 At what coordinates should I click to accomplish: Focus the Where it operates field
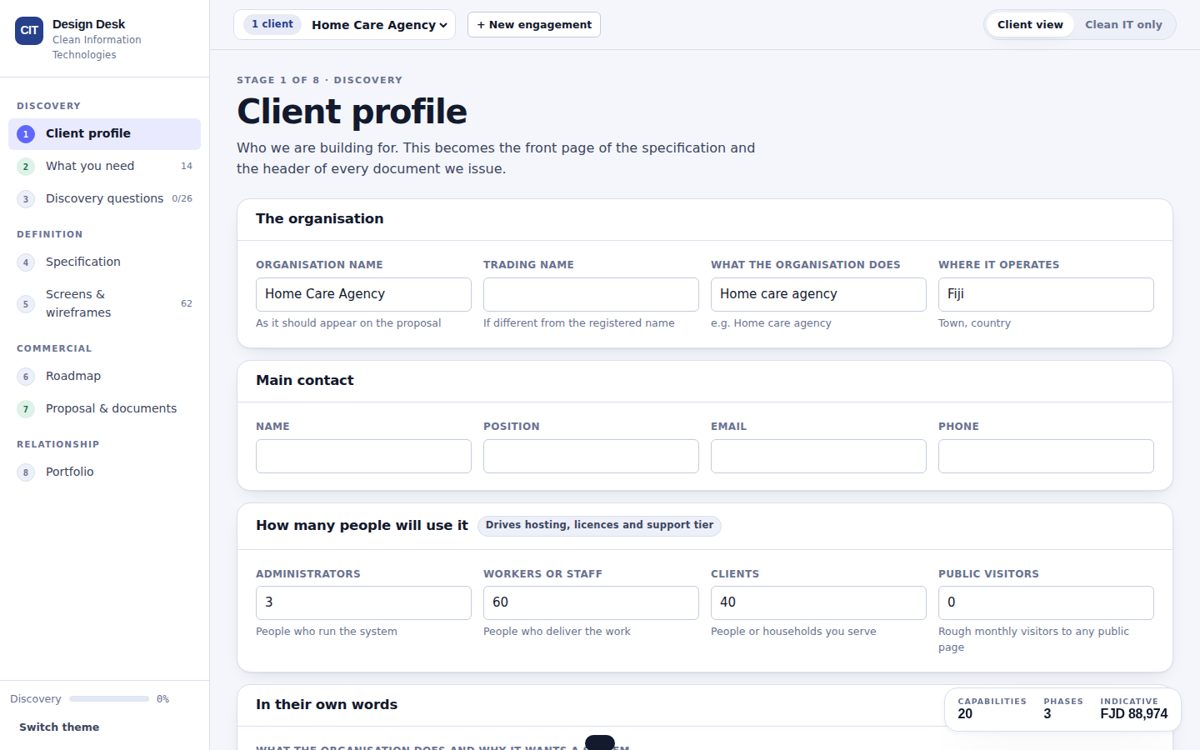pos(1046,294)
